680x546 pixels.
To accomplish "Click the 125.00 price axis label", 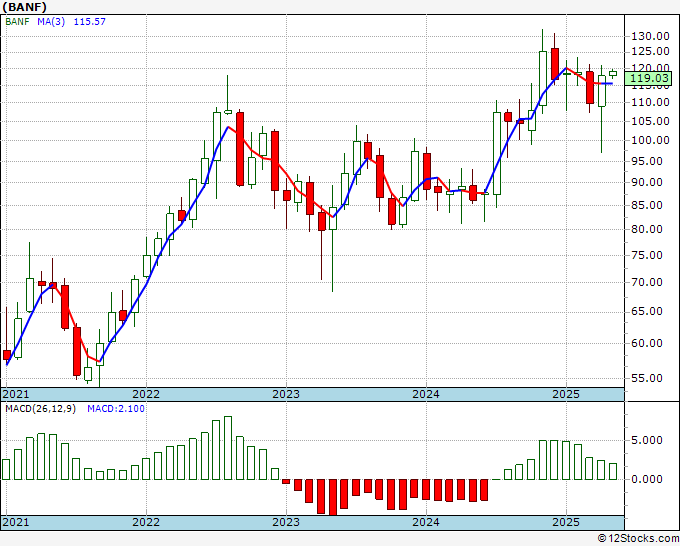I will [650, 52].
